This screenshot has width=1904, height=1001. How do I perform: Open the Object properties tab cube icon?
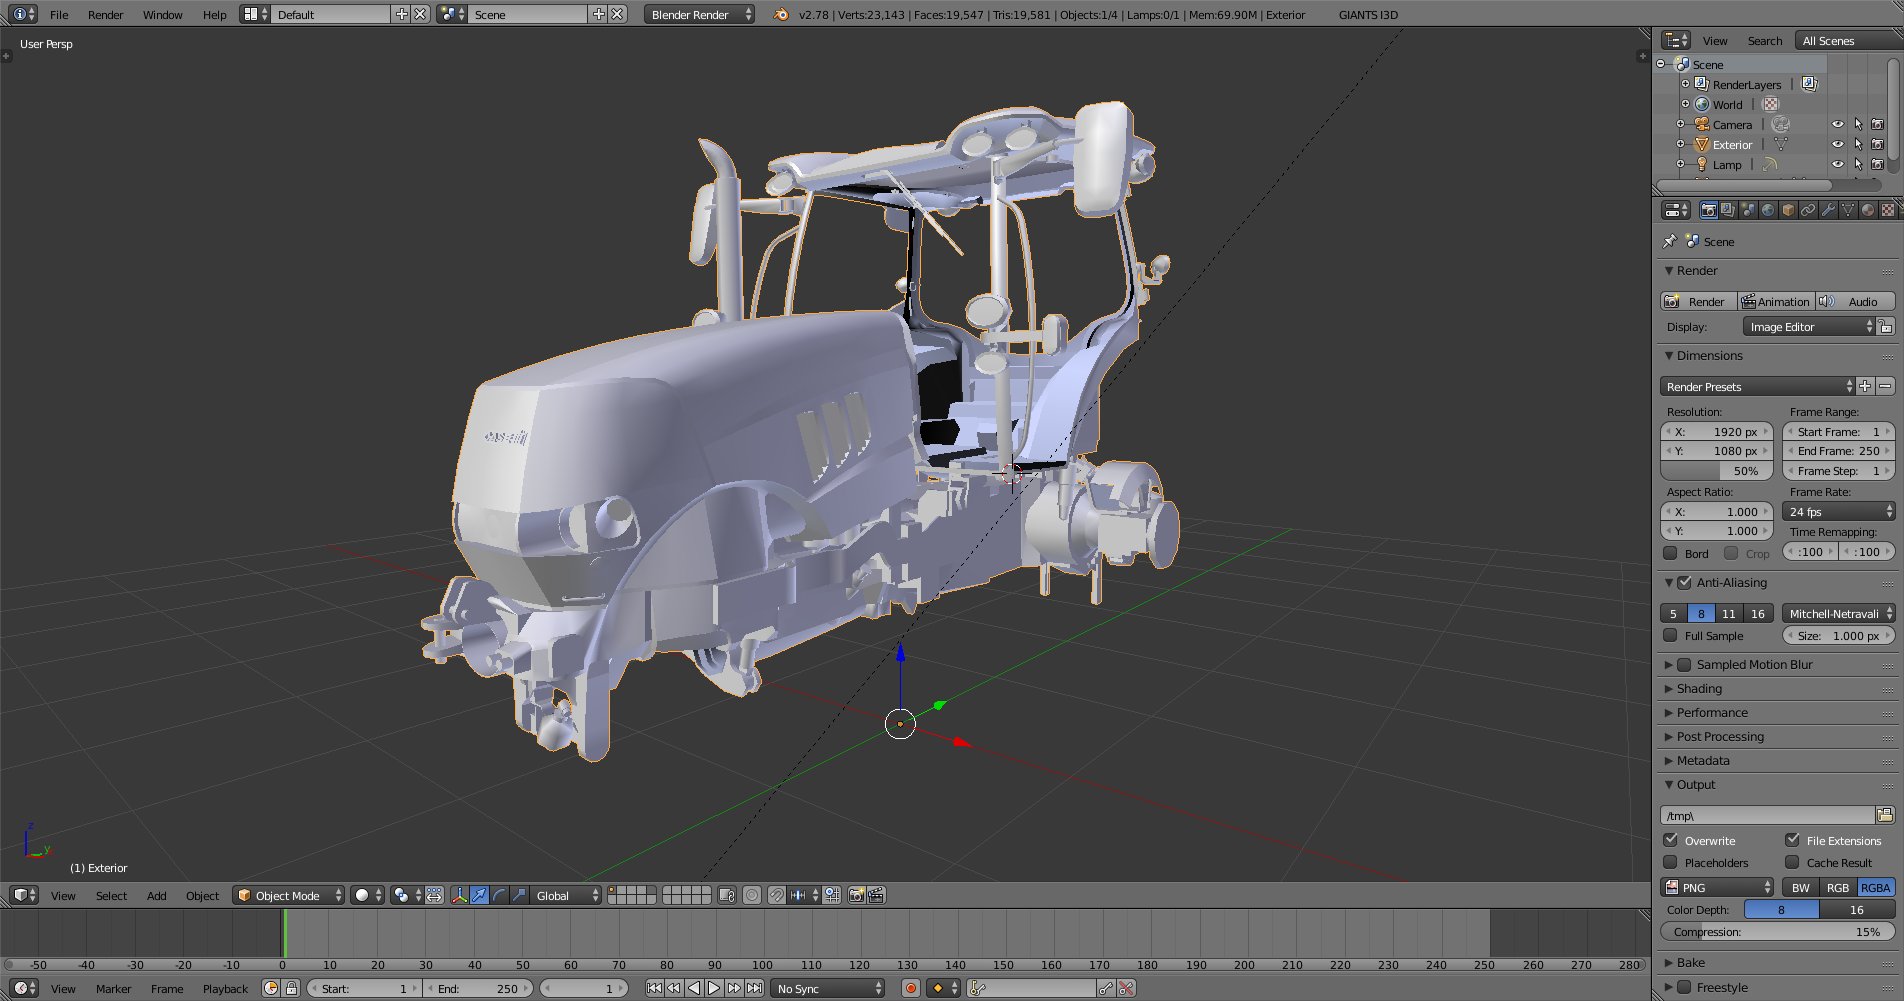tap(1788, 210)
